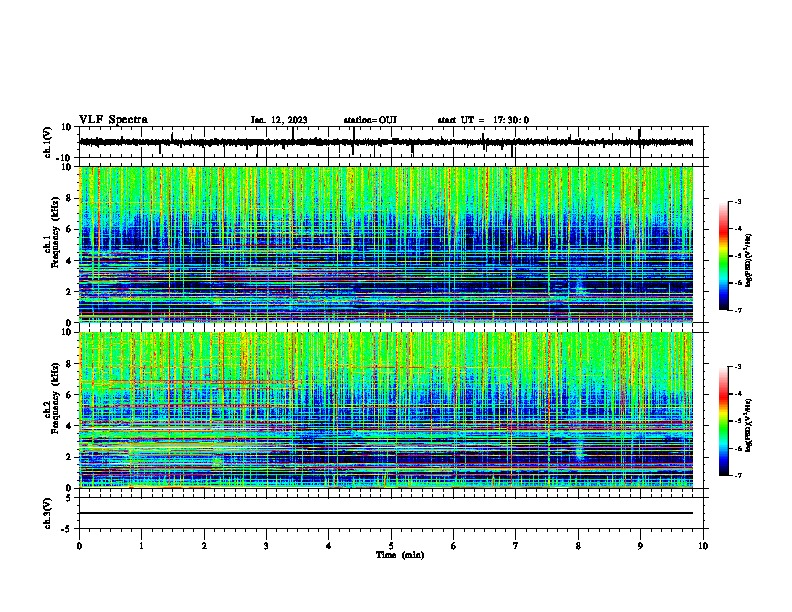The width and height of the screenshot is (792, 612).
Task: Click the ch.2 Frequency (kHz) axis label
Action: coord(51,397)
